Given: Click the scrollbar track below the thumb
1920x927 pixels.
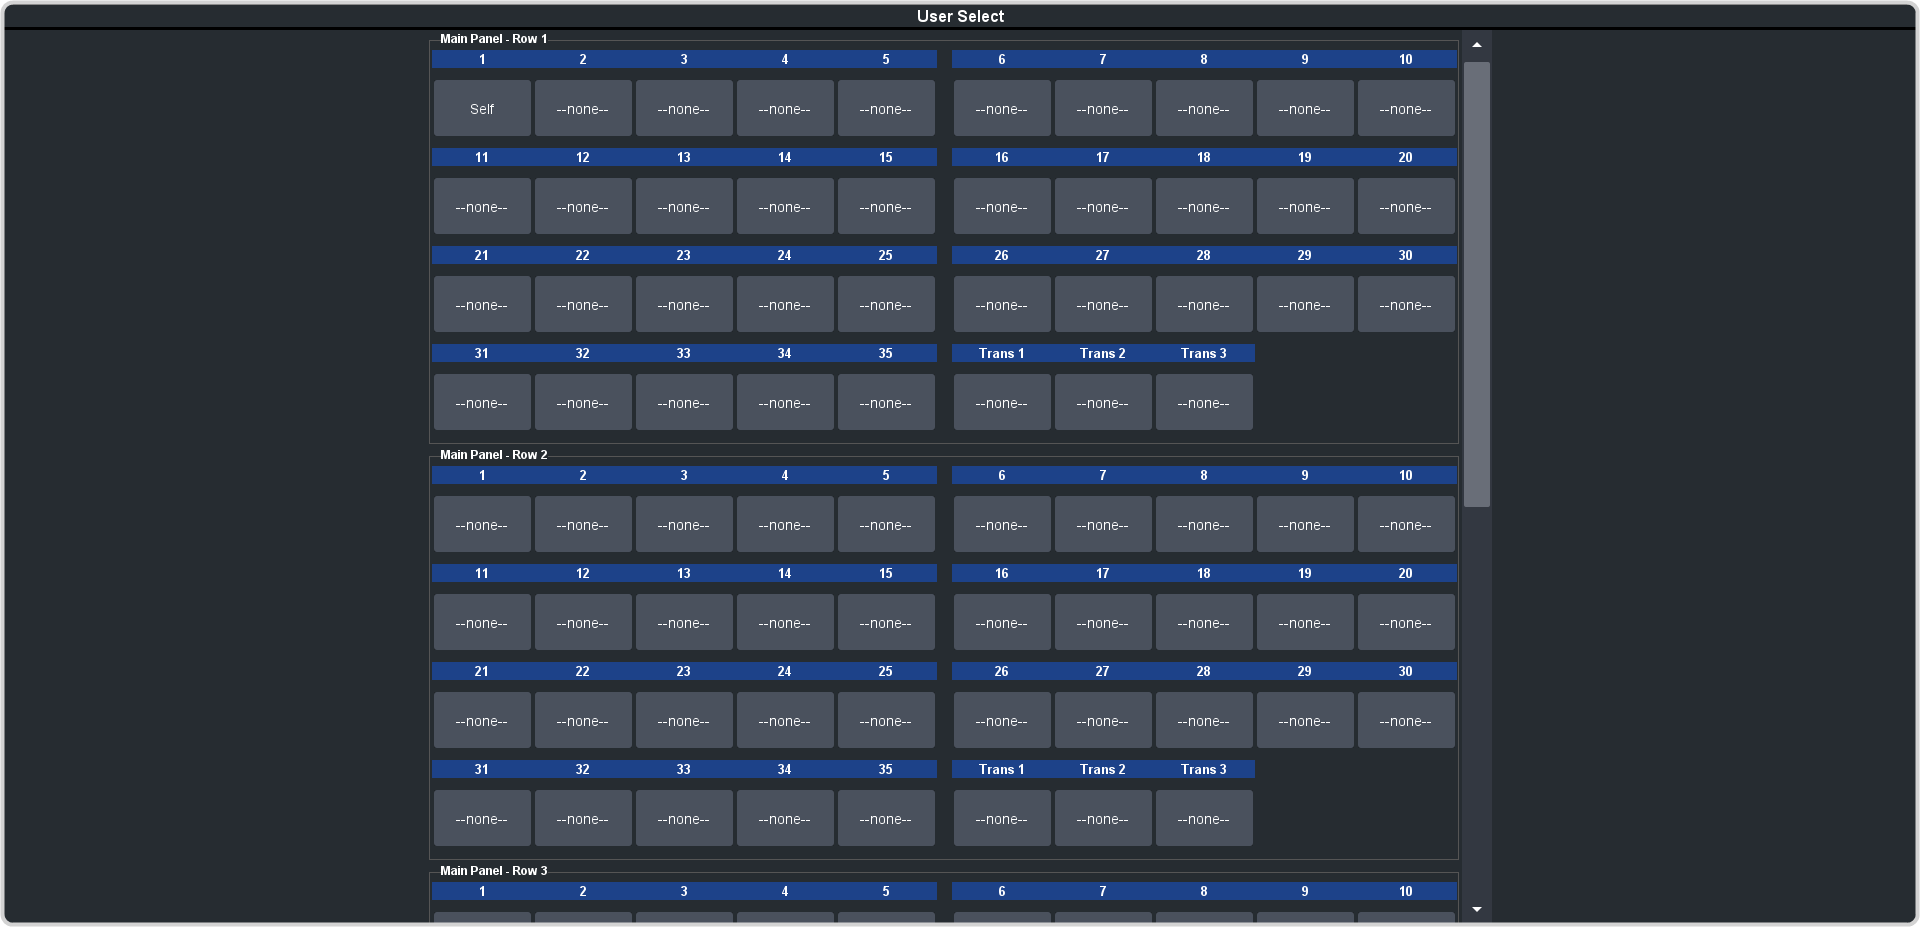Looking at the screenshot, I should point(1477,700).
